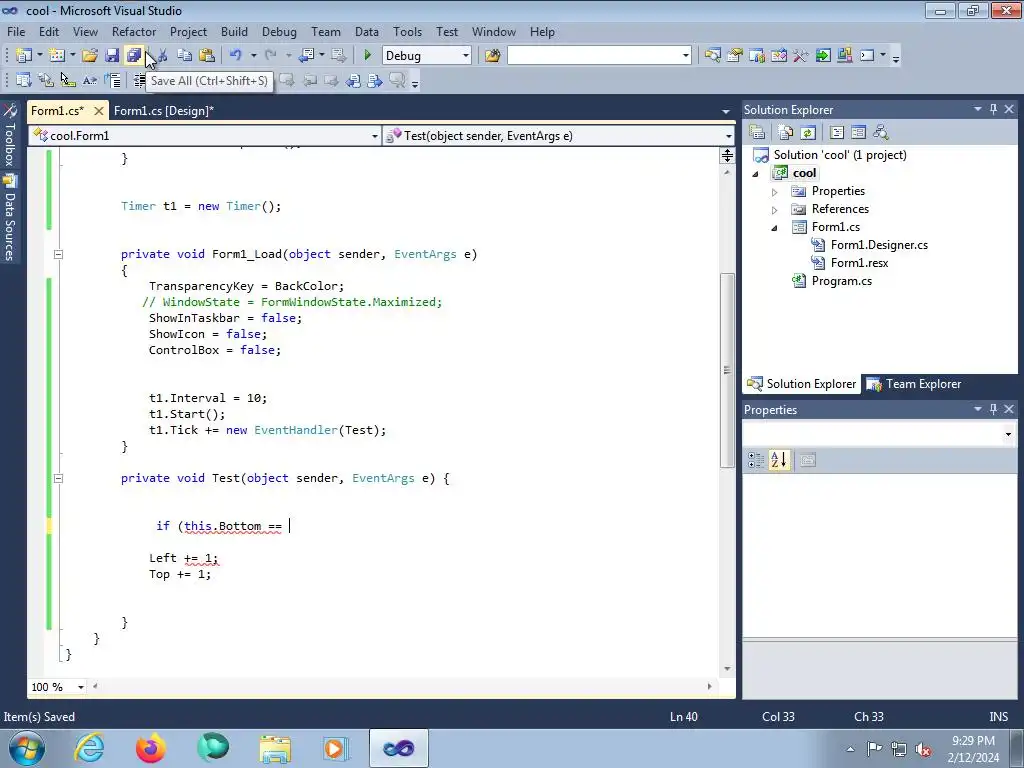Collapse the Form1_Load method outline

pyautogui.click(x=58, y=254)
